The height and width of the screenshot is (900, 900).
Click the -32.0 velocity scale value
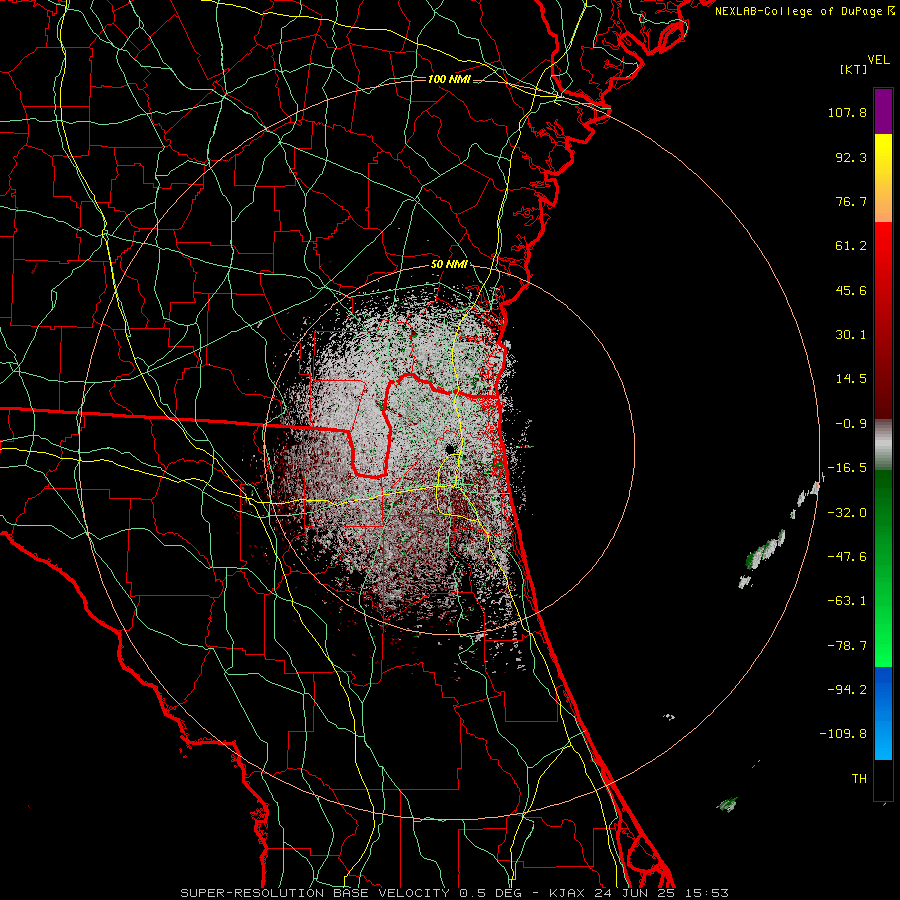[x=847, y=513]
